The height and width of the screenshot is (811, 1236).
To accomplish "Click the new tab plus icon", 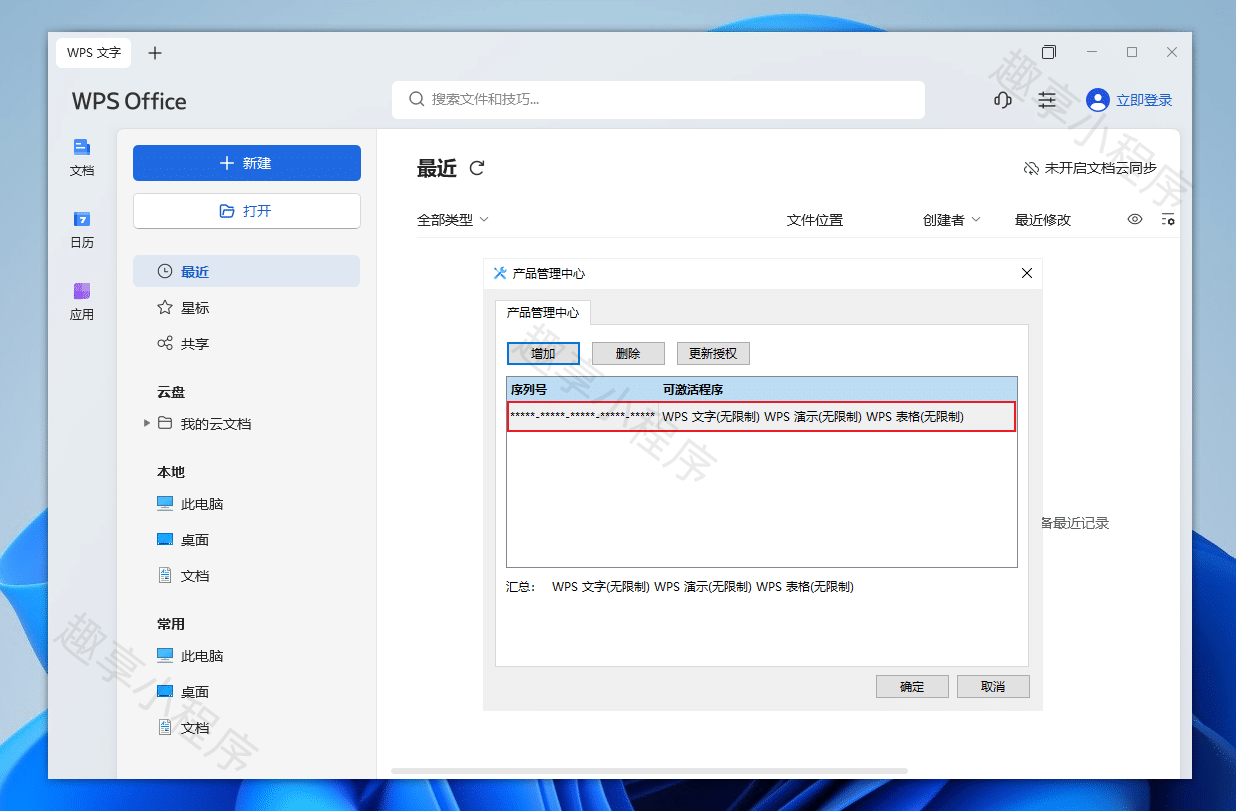I will pos(155,53).
